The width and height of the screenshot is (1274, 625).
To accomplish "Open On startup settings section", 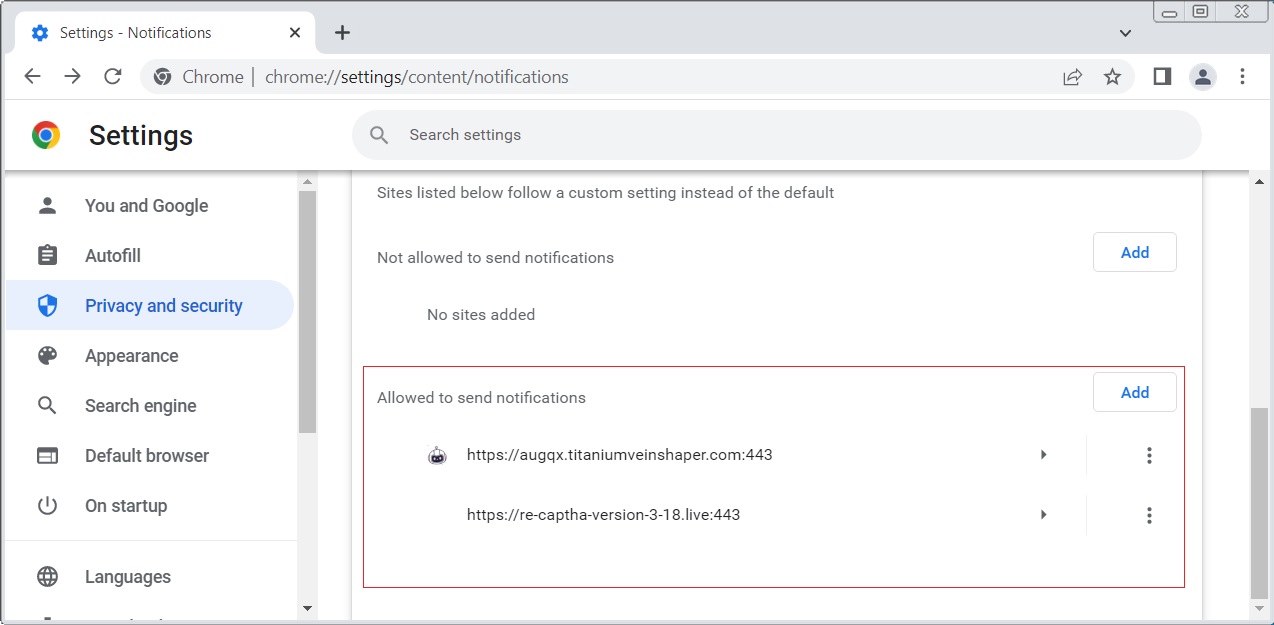I will pos(150,506).
